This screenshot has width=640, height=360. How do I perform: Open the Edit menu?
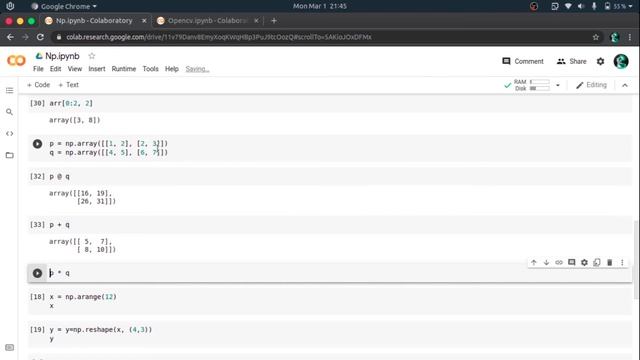[x=56, y=69]
